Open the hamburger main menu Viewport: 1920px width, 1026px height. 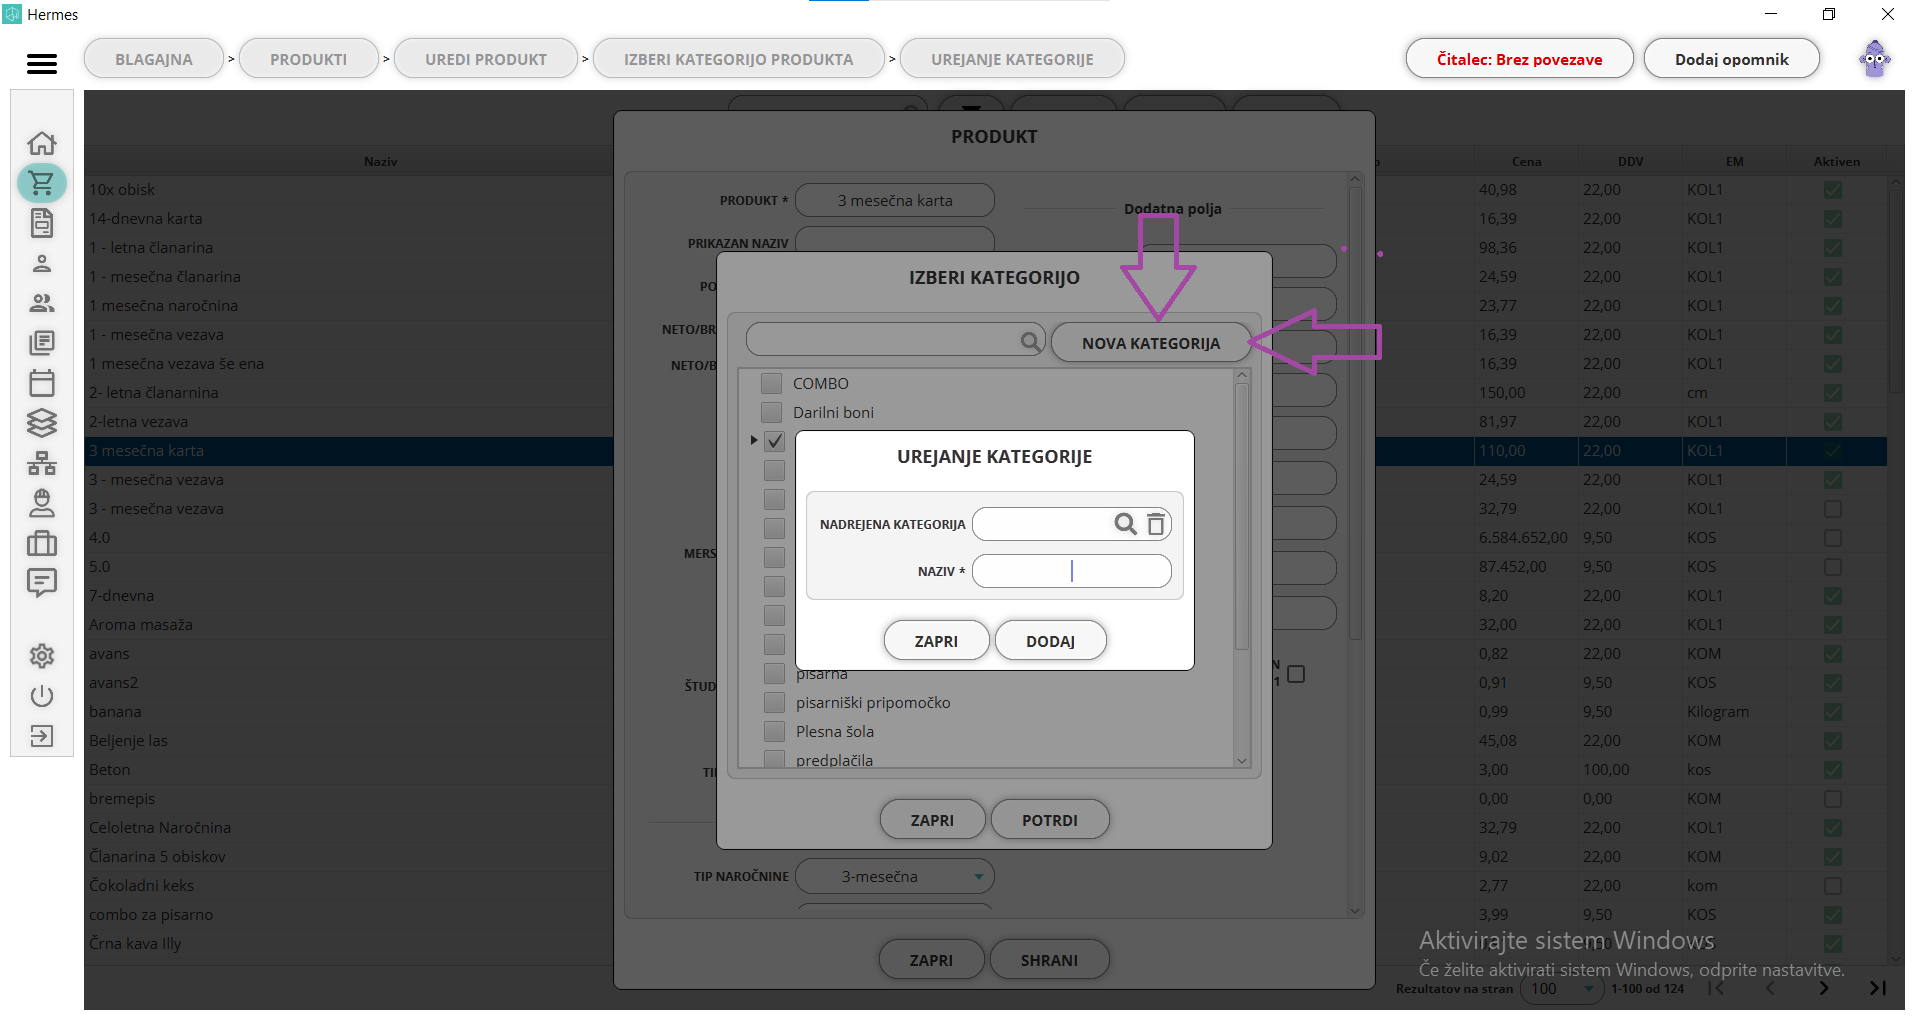[x=41, y=64]
